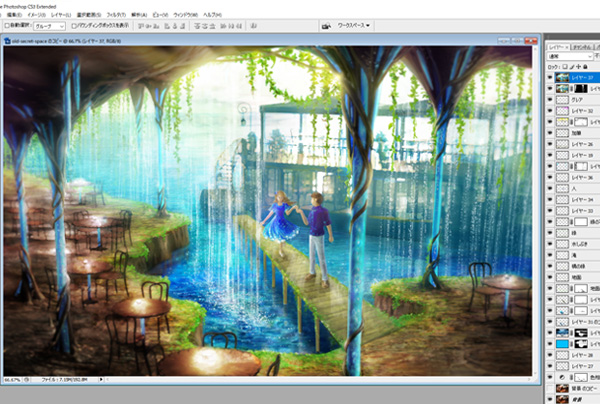Enable the 自動選択 checkbox
The height and width of the screenshot is (404, 600).
pyautogui.click(x=7, y=26)
